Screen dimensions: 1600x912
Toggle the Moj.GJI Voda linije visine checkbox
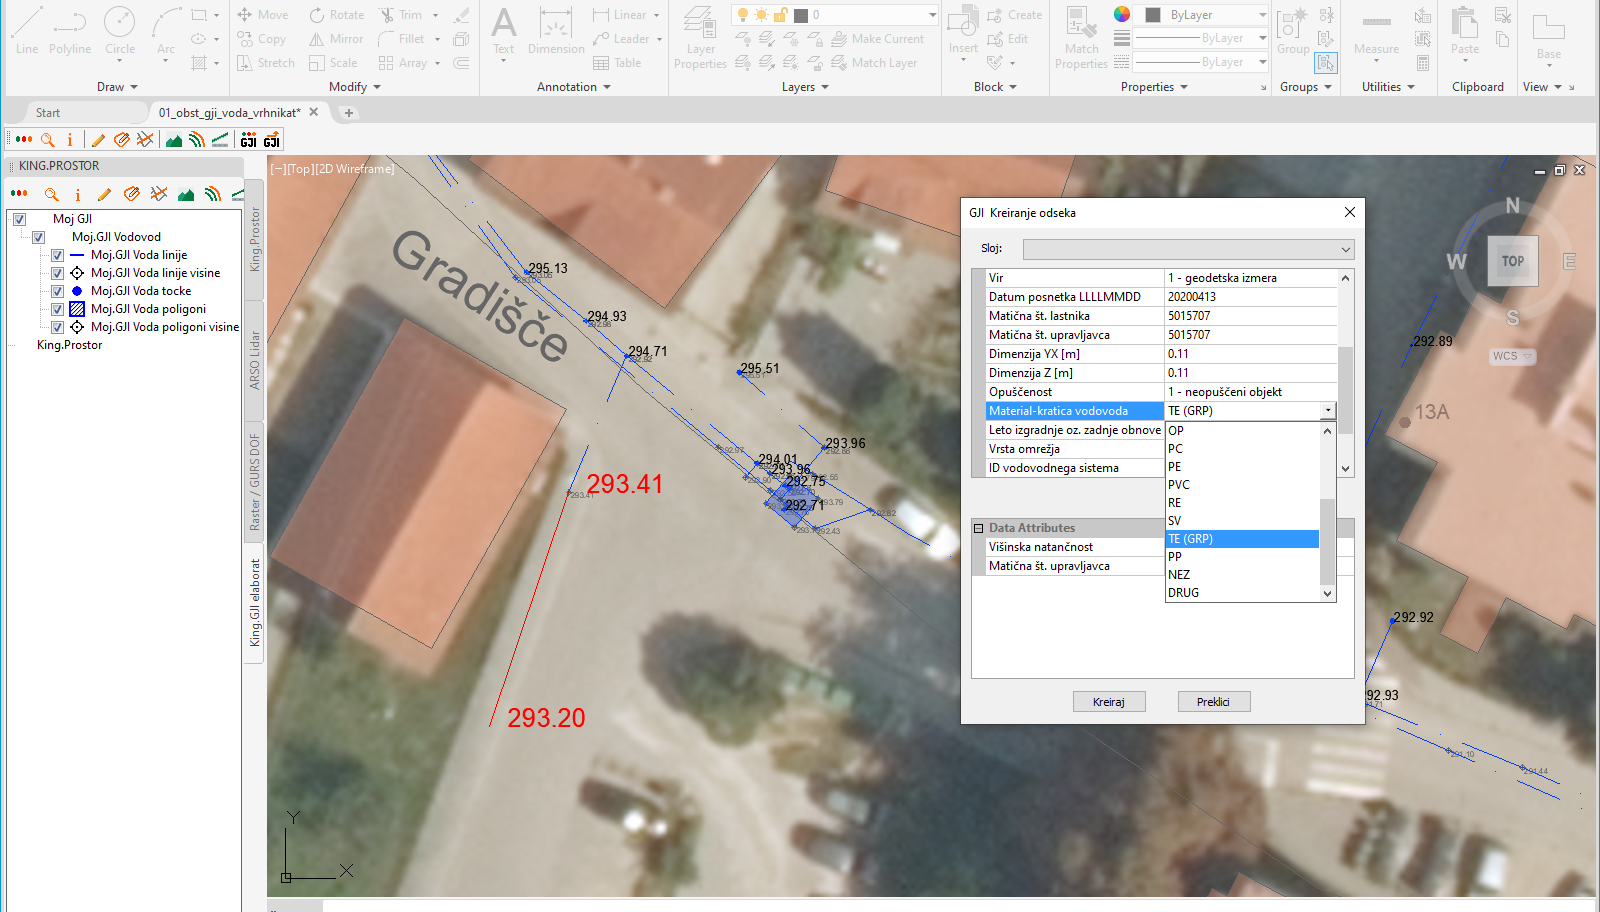tap(57, 273)
